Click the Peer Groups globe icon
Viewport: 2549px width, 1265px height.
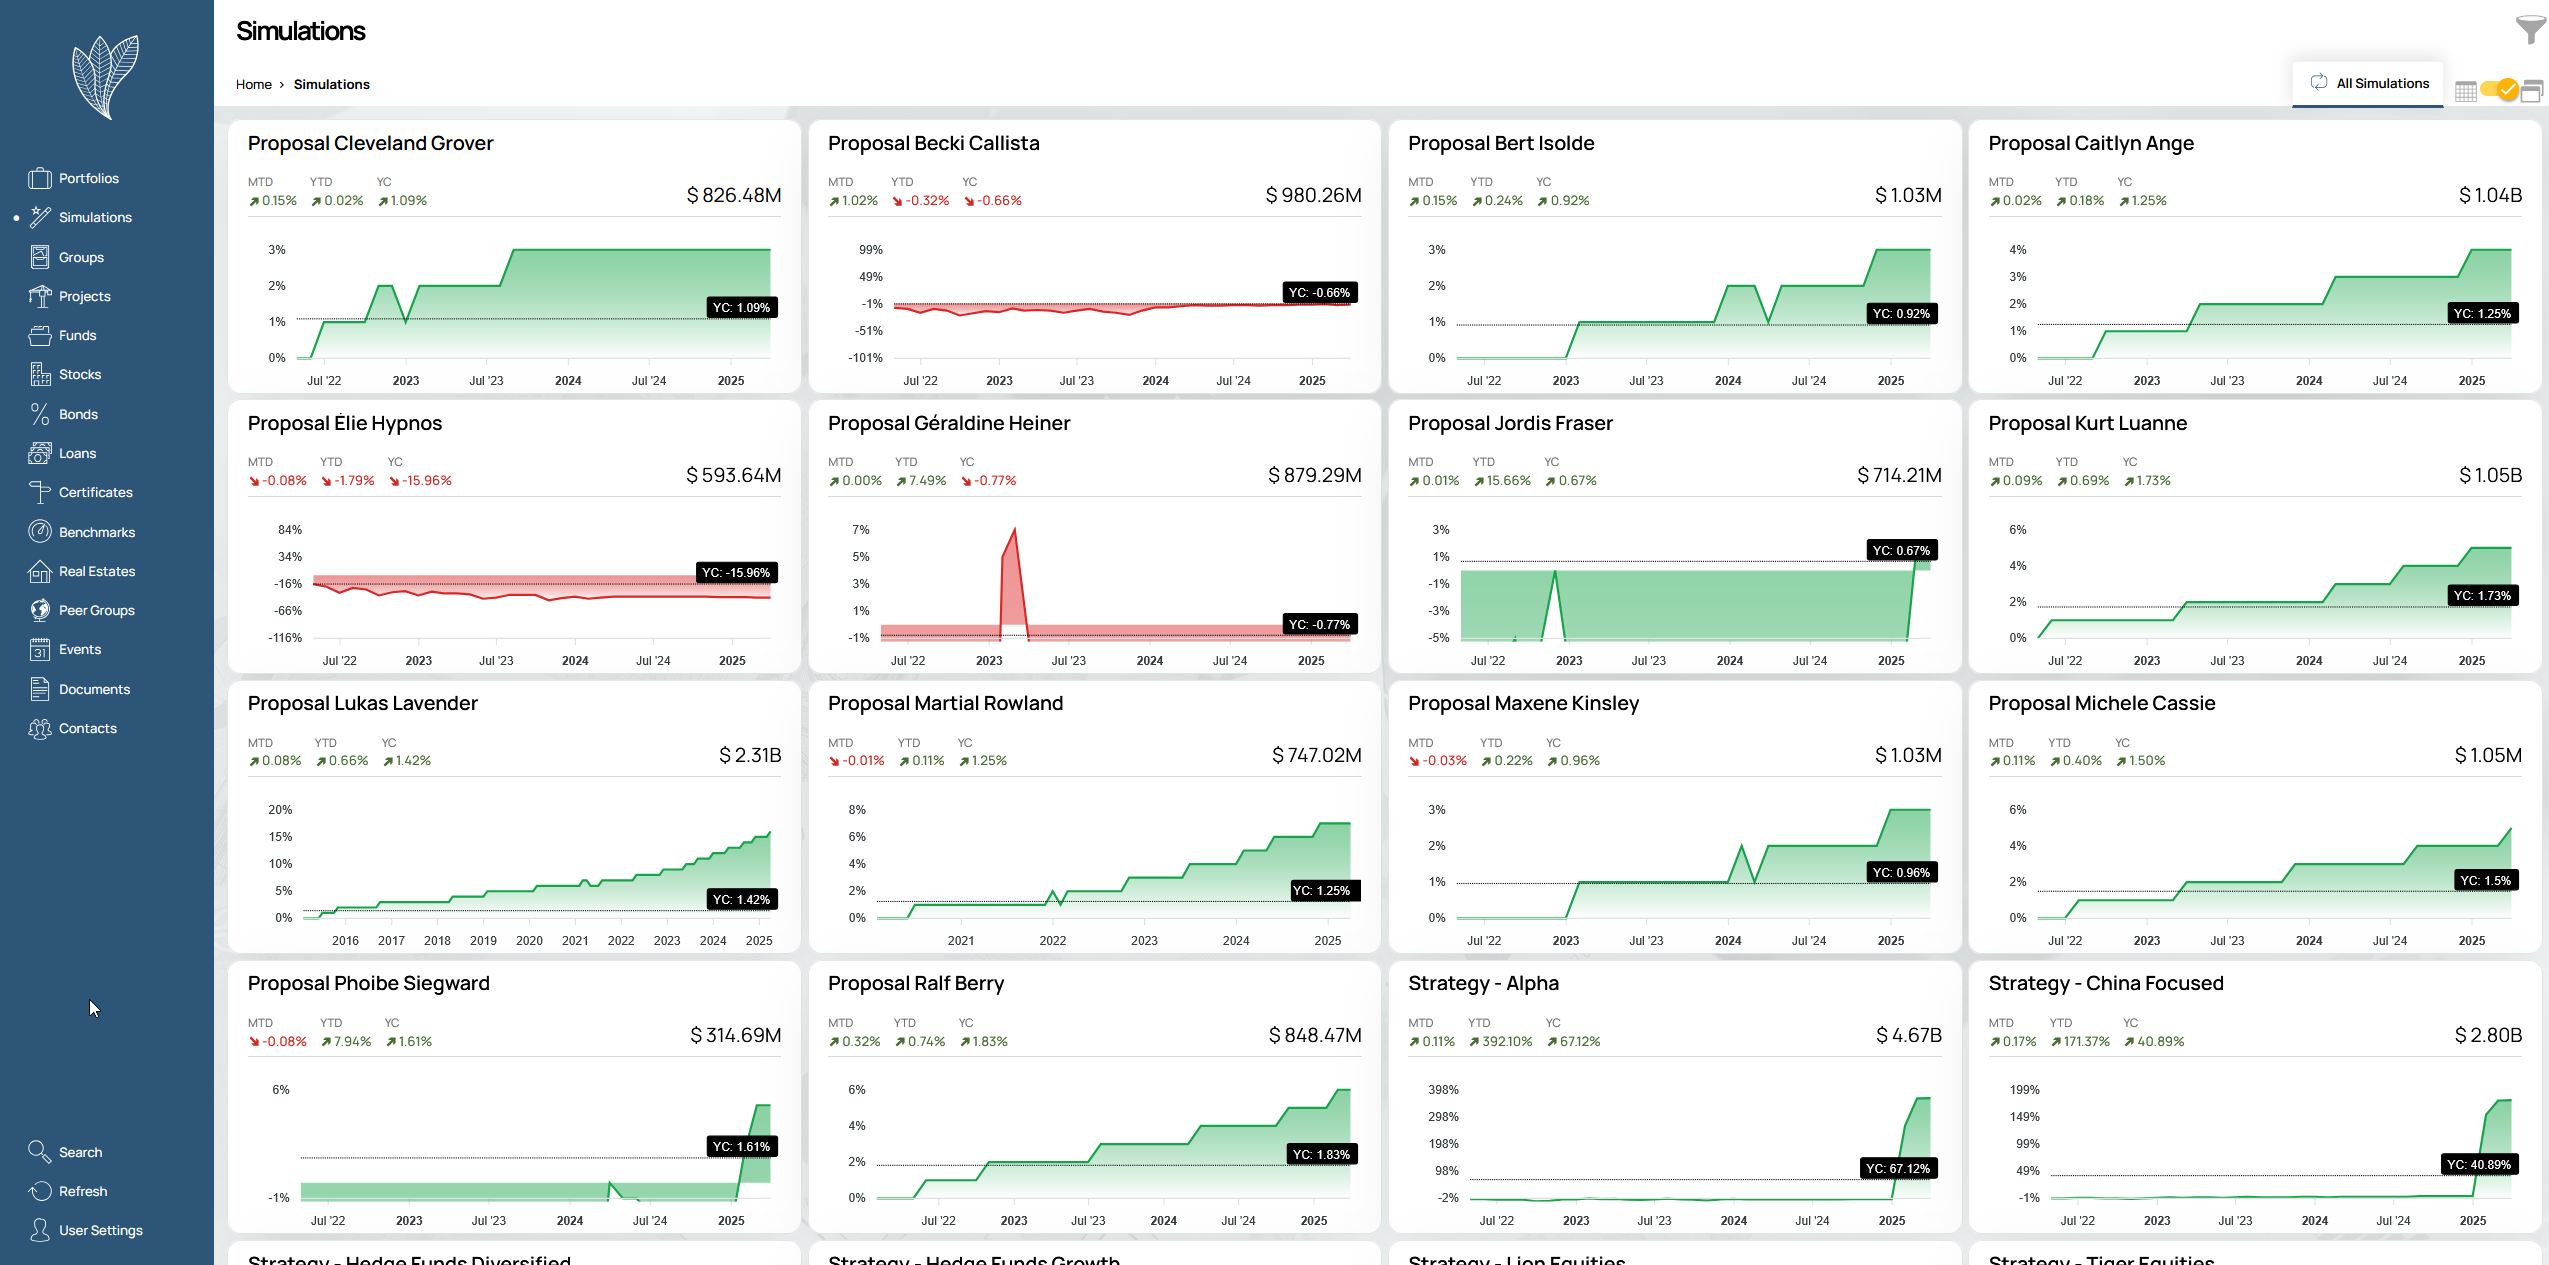(40, 610)
